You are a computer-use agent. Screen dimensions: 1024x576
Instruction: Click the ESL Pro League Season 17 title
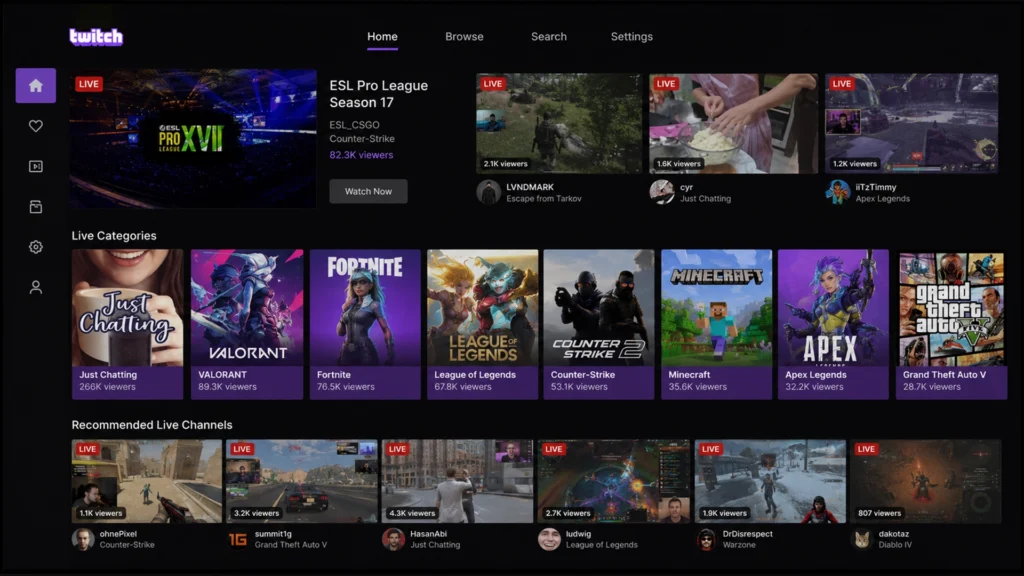click(379, 94)
